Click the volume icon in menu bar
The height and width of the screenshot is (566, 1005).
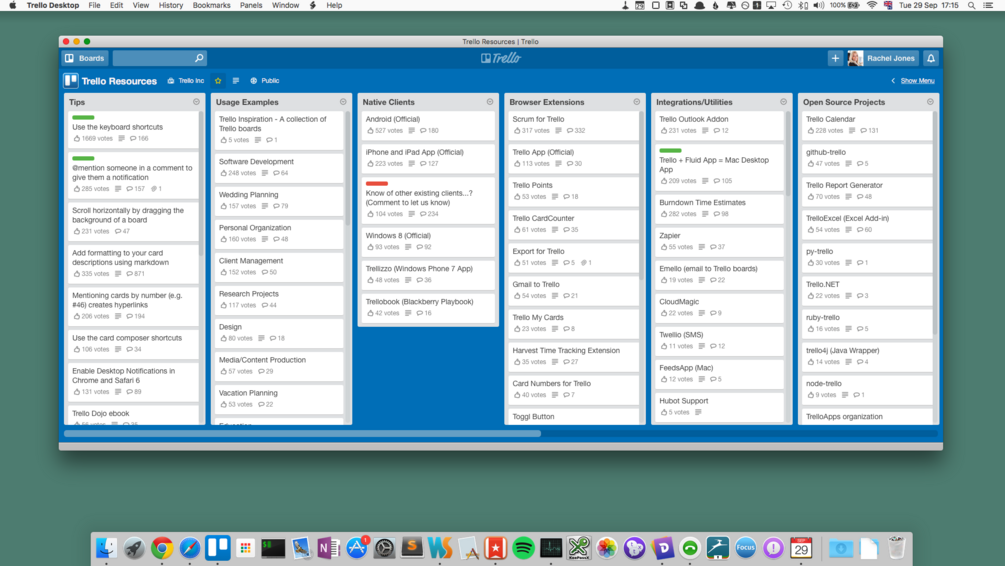click(818, 5)
